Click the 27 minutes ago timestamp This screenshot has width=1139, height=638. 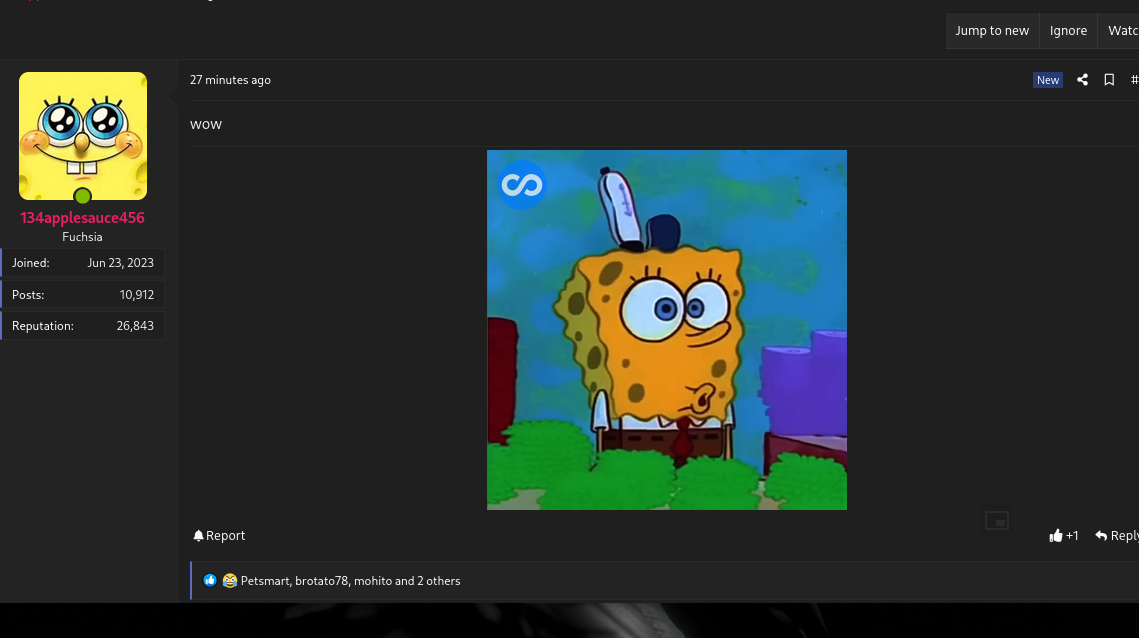[230, 80]
